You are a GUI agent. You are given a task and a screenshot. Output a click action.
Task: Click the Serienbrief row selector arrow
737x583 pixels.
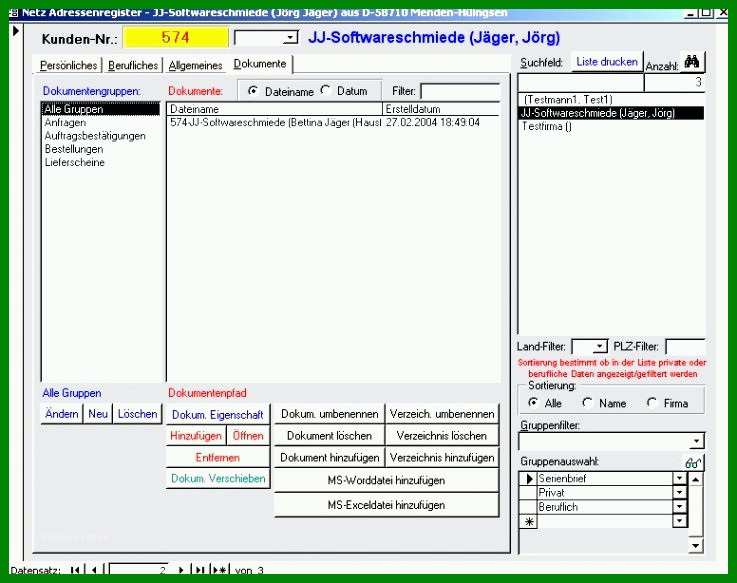coord(529,479)
